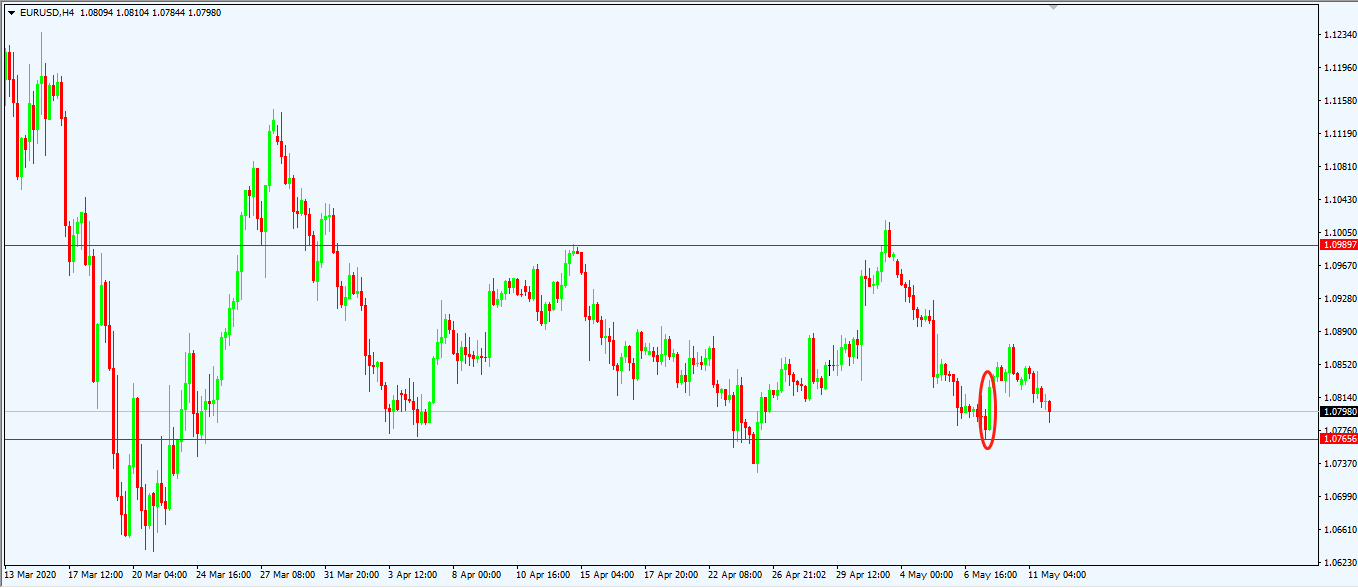Click the 1.10050 price scale value
Image resolution: width=1358 pixels, height=588 pixels.
[1339, 233]
